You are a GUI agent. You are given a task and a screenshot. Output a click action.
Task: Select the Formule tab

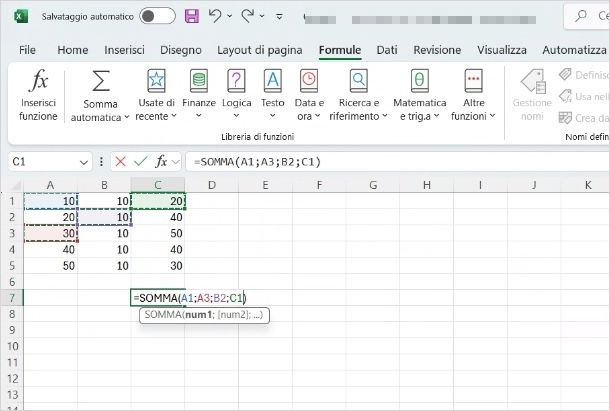340,50
